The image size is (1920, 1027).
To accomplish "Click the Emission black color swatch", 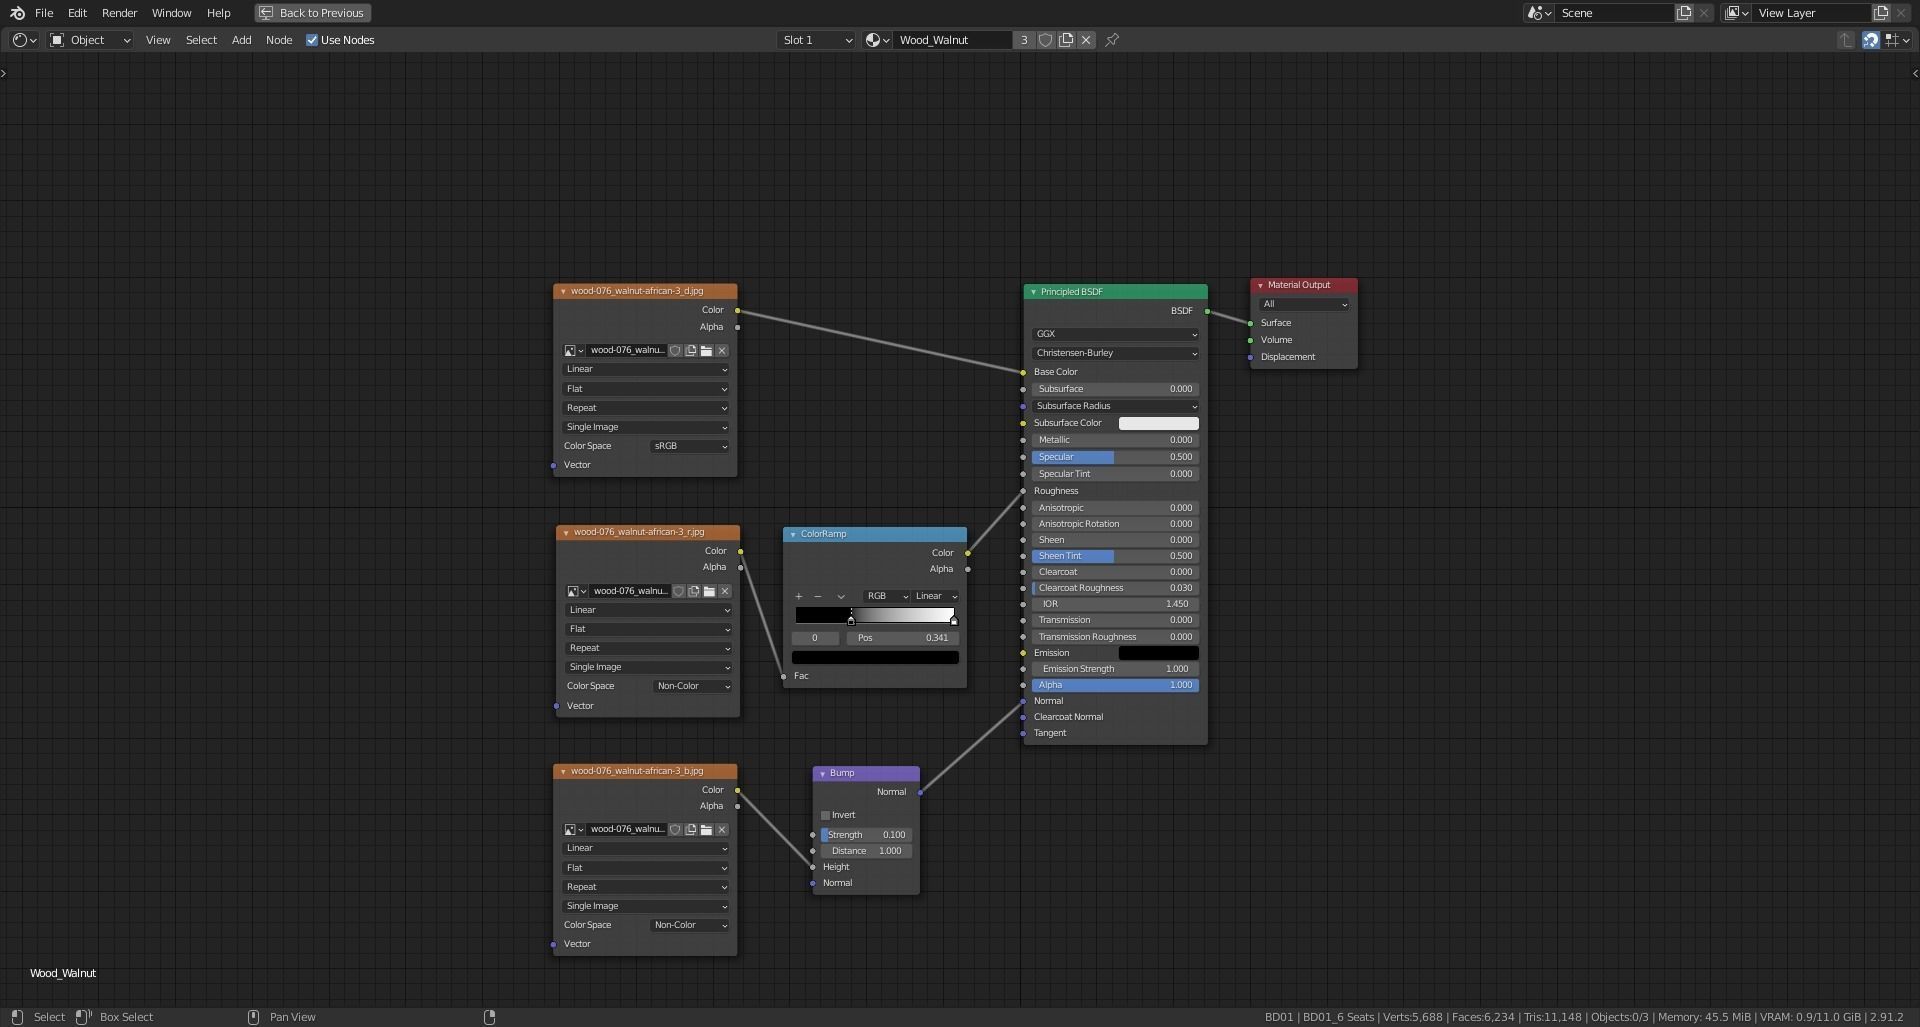I will tap(1158, 654).
